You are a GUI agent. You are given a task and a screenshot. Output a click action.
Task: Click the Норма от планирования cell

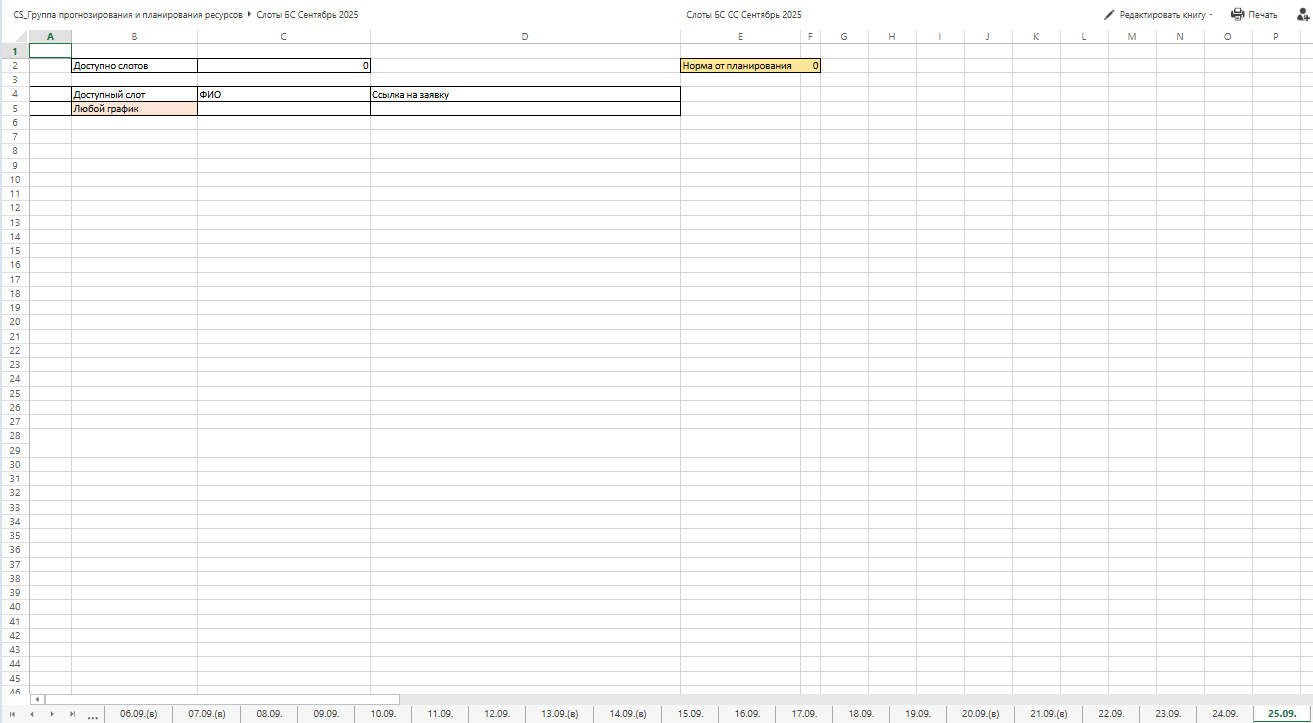[740, 65]
